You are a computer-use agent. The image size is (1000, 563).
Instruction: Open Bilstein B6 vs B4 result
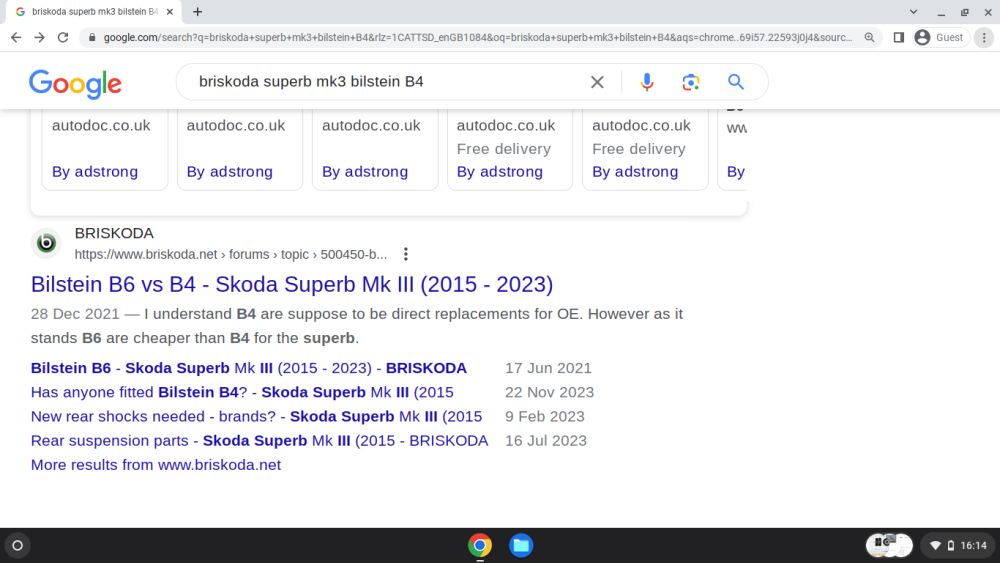tap(292, 284)
